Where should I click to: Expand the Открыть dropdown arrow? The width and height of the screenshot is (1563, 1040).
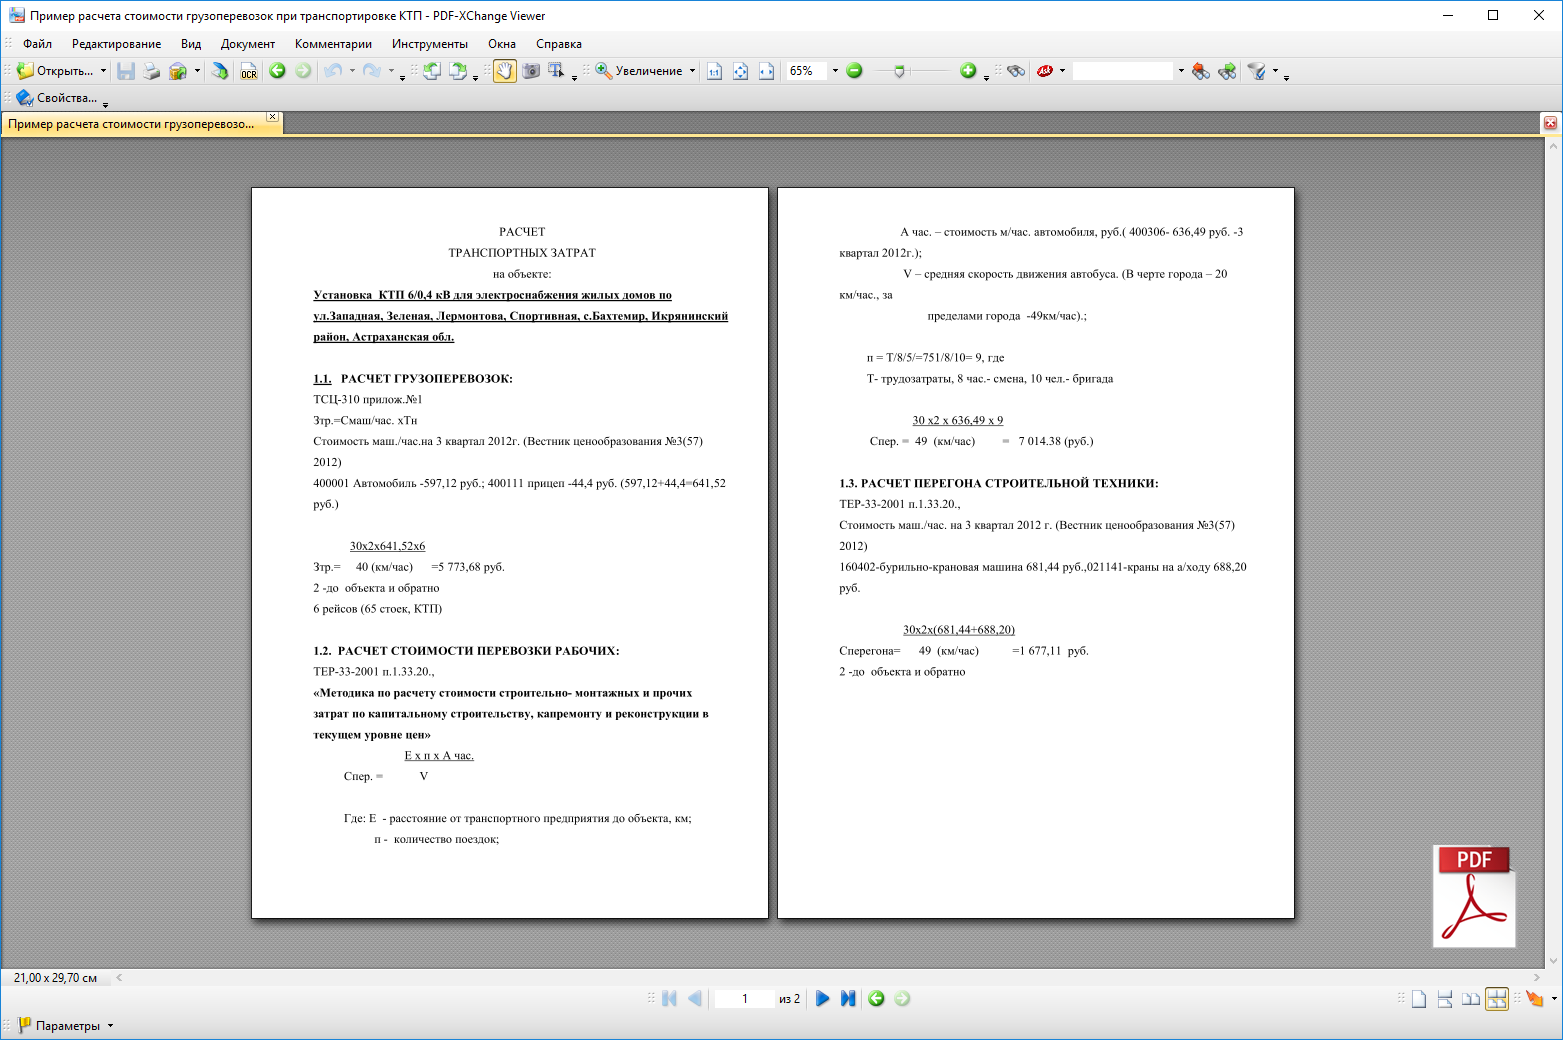[103, 71]
